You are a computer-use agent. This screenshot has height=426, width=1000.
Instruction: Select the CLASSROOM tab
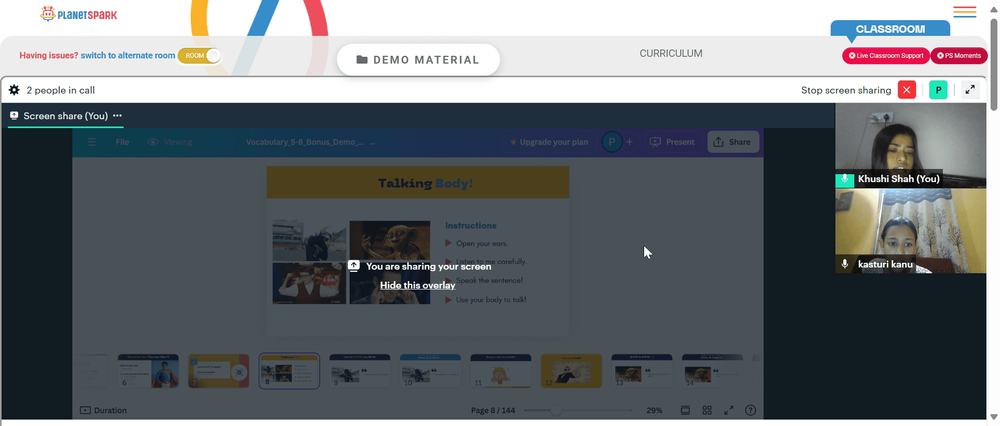890,29
